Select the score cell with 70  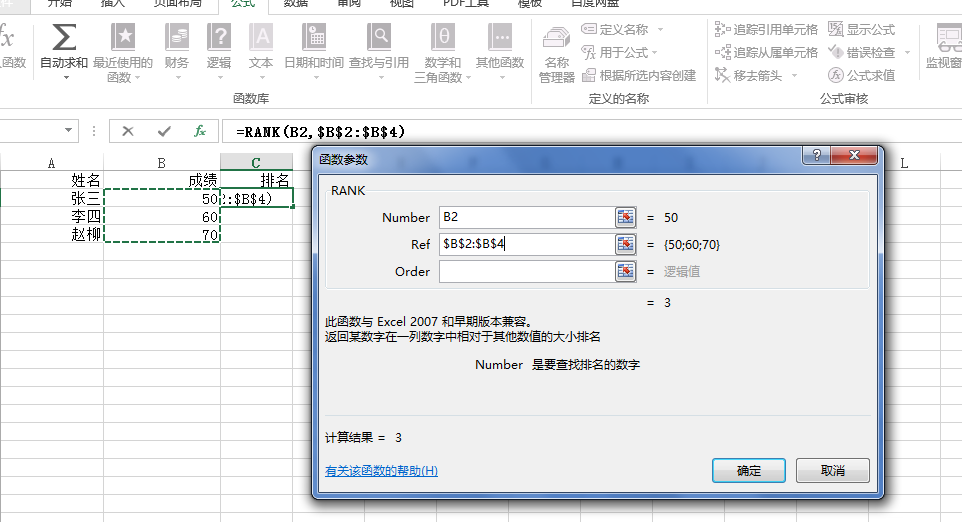click(162, 234)
